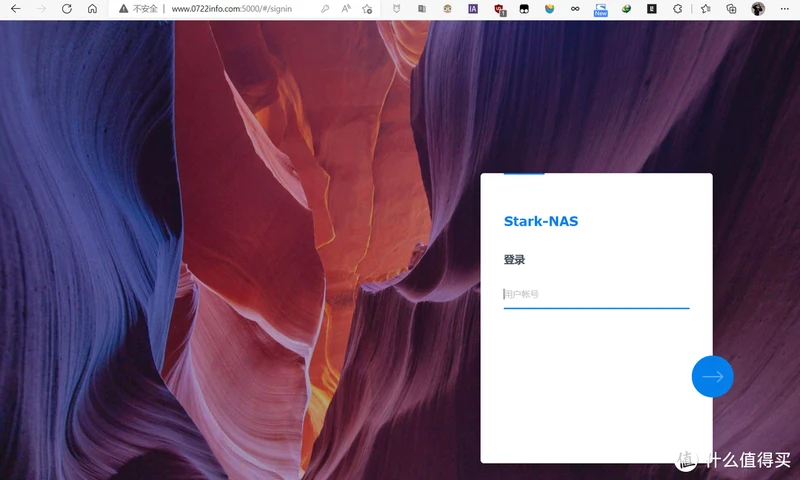Reload the page with refresh icon
The height and width of the screenshot is (480, 800).
click(67, 9)
